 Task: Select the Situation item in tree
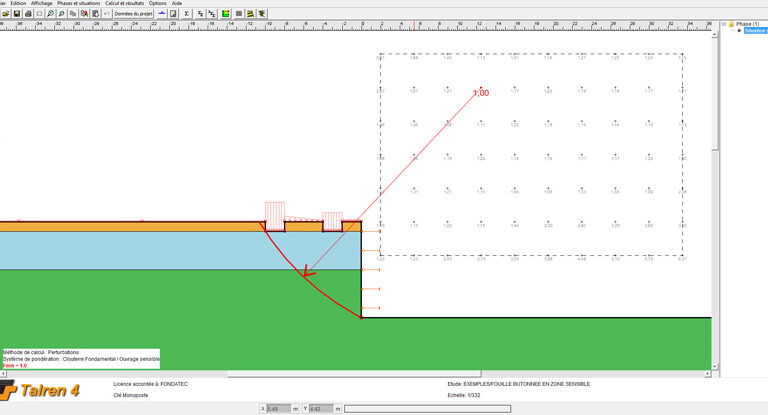(x=753, y=31)
